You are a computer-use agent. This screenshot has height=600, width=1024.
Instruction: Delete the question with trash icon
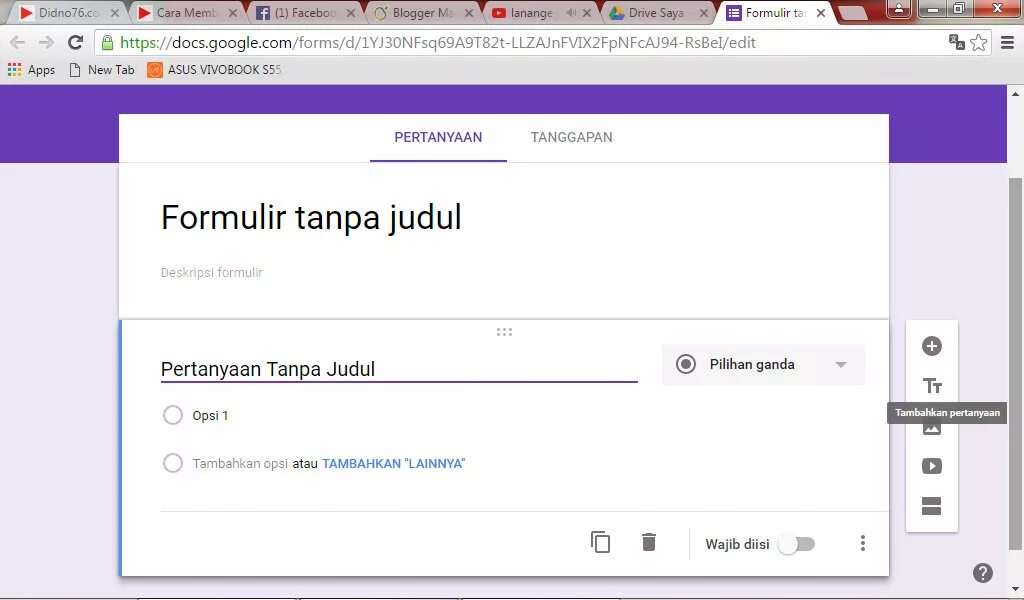coord(648,543)
